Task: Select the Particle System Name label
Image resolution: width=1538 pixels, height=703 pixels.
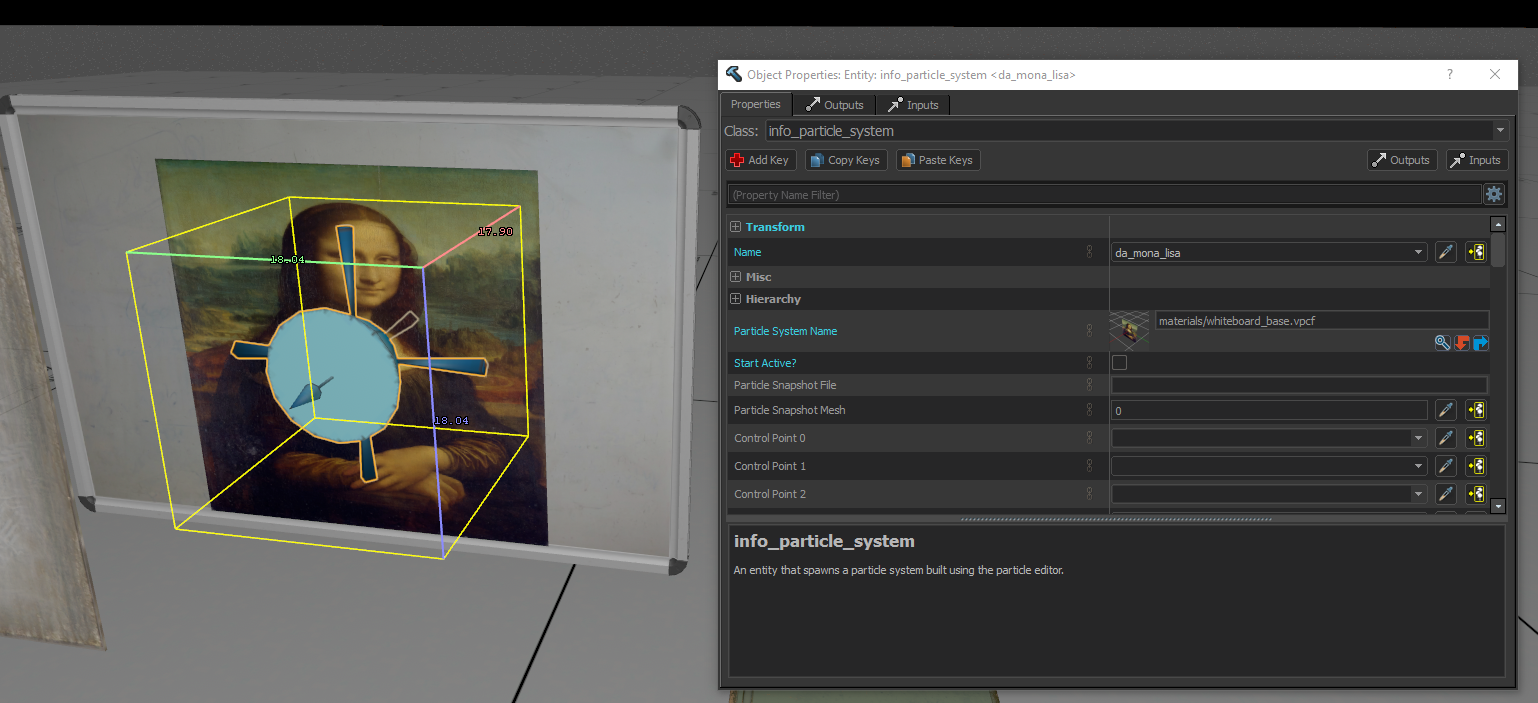Action: (x=785, y=331)
